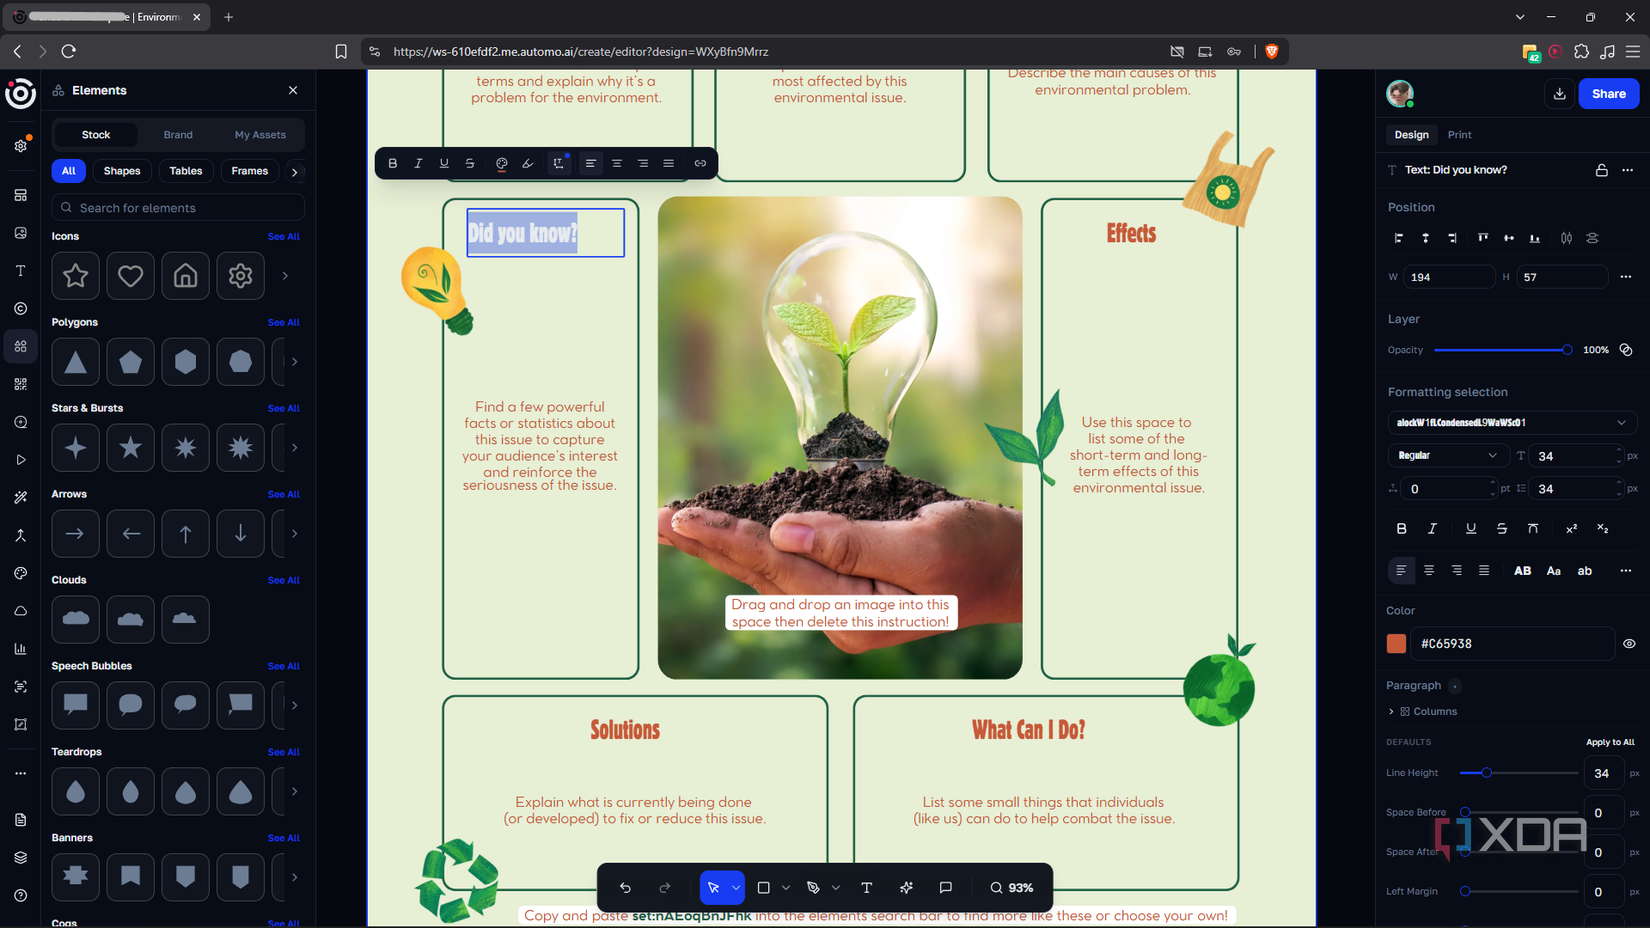Click the undo arrow in bottom toolbar
1650x928 pixels.
[625, 887]
